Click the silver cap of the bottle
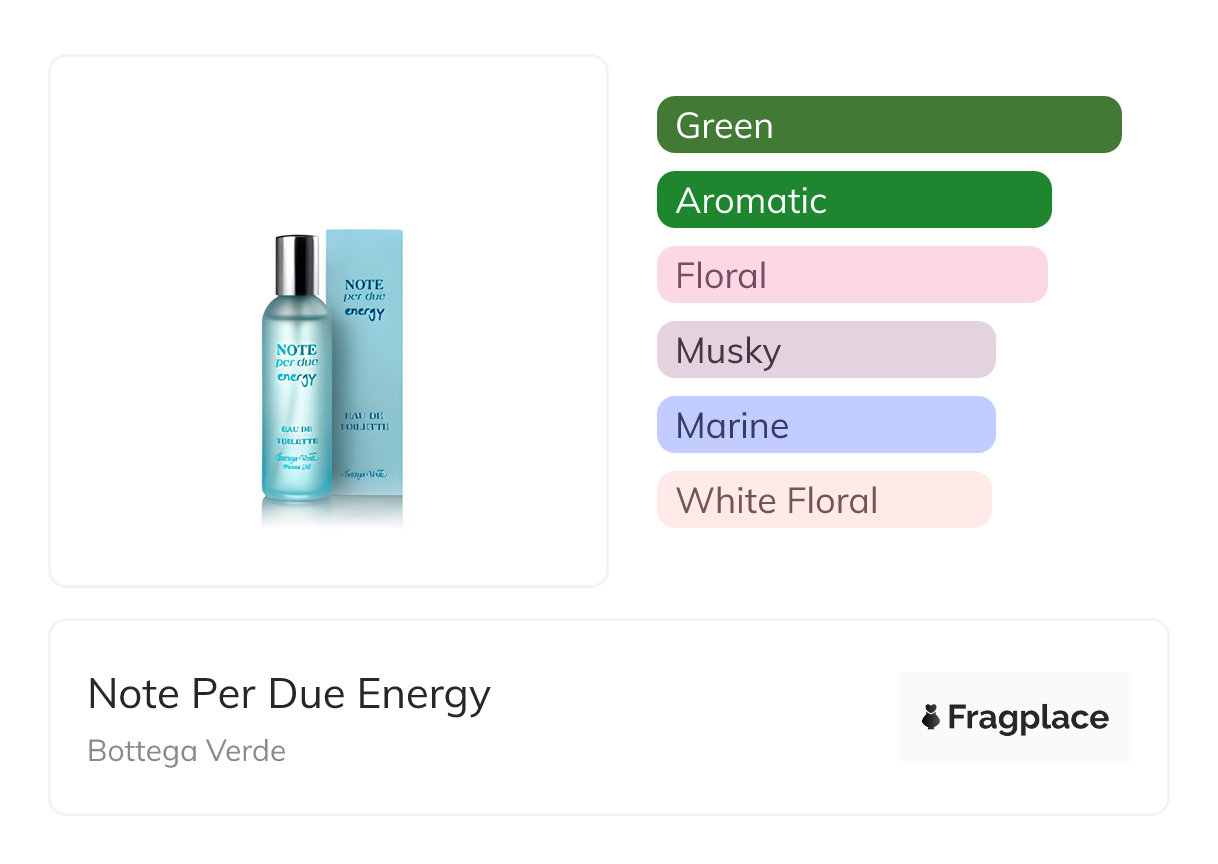This screenshot has width=1218, height=864. [x=295, y=264]
